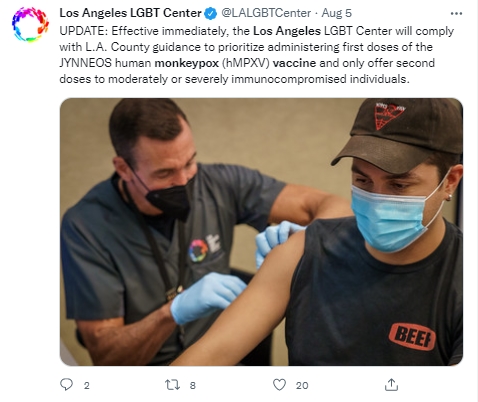Open the three-dot more options menu

(x=456, y=14)
